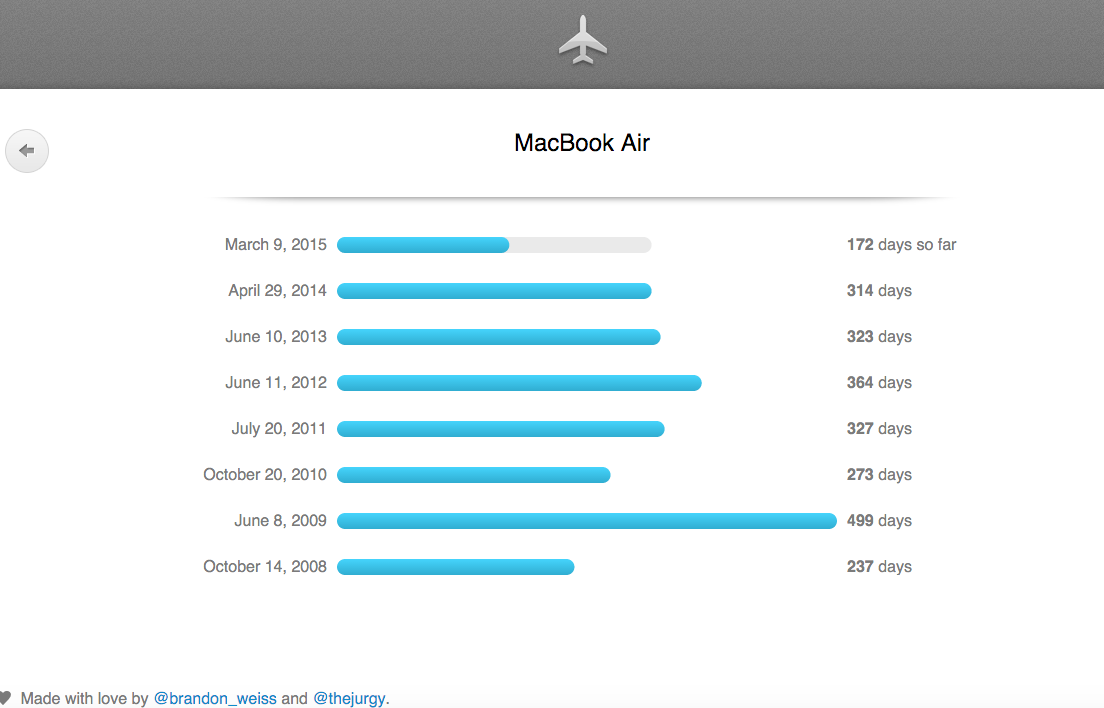Click the "499 days" label
Screen dimensions: 1104x708
point(879,521)
